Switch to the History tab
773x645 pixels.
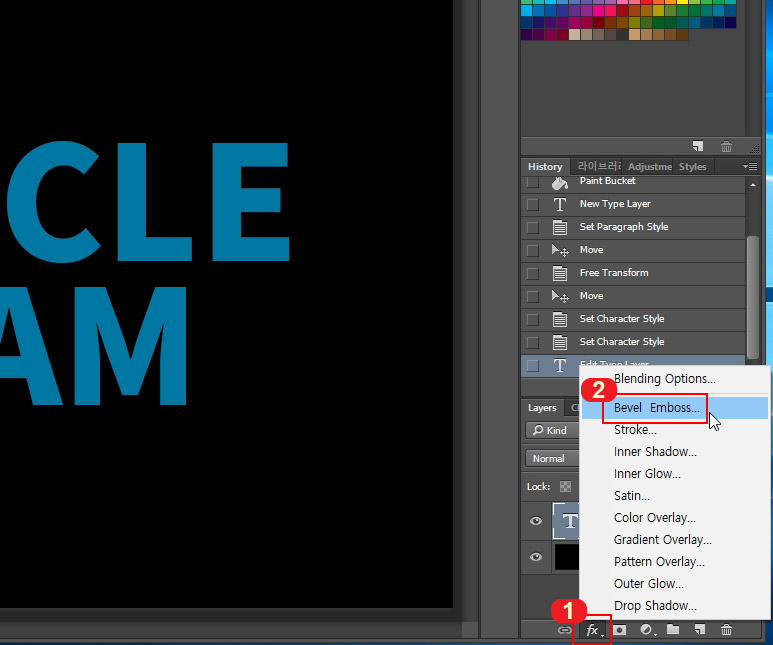(x=545, y=167)
